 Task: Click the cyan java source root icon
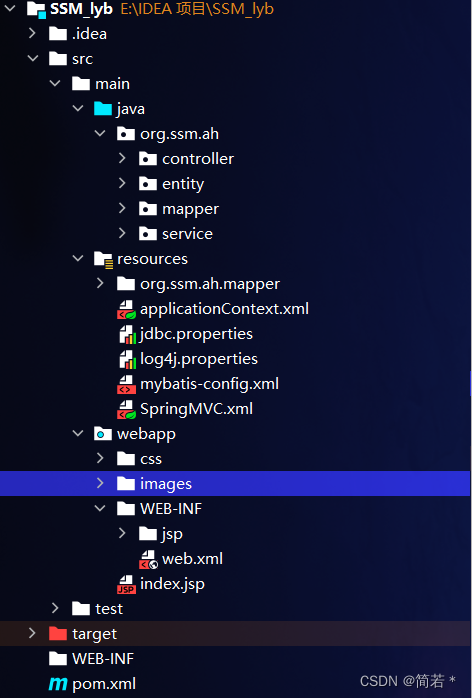pos(103,108)
